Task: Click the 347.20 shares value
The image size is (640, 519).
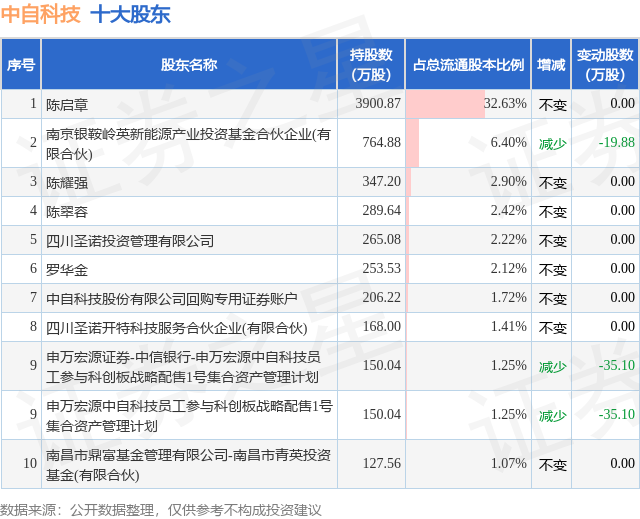Action: pyautogui.click(x=382, y=181)
